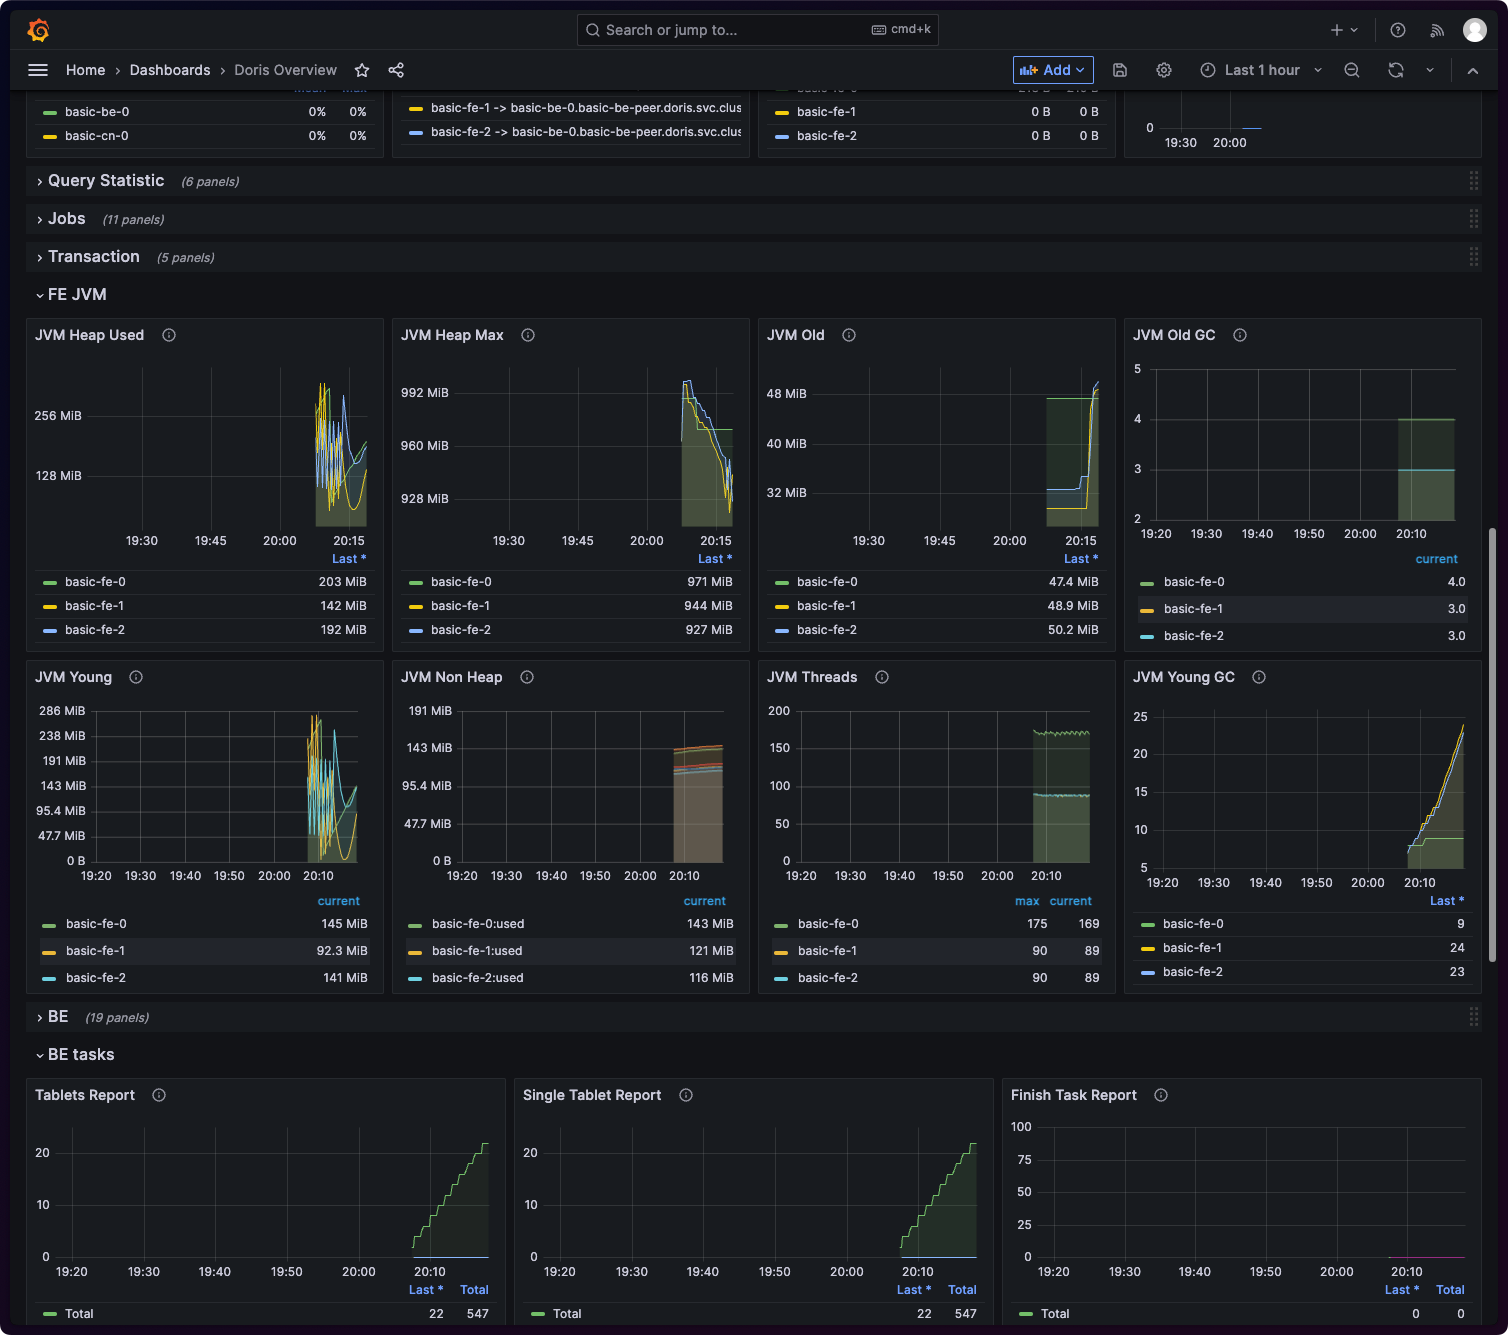Toggle basic-fe-1 legend in JVM Threads panel
Viewport: 1508px width, 1335px height.
pyautogui.click(x=826, y=950)
